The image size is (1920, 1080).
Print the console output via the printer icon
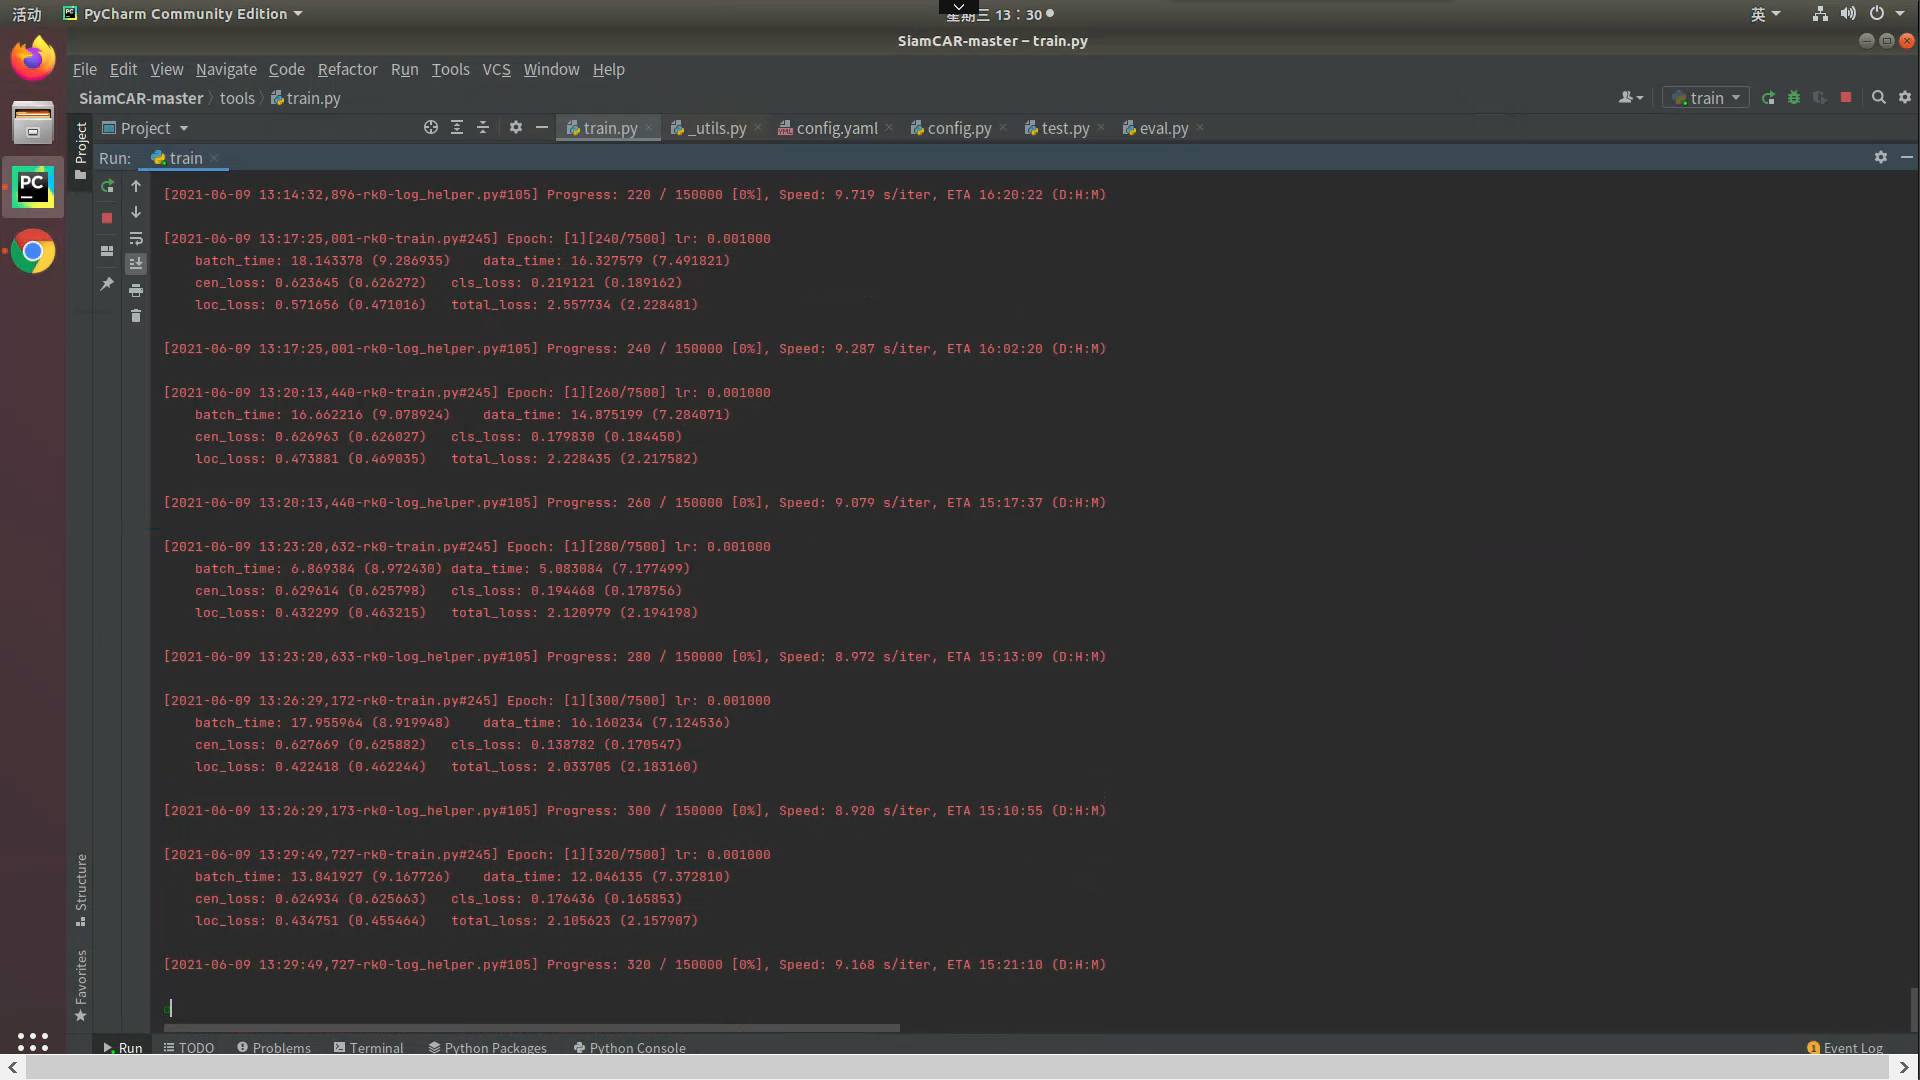point(136,290)
